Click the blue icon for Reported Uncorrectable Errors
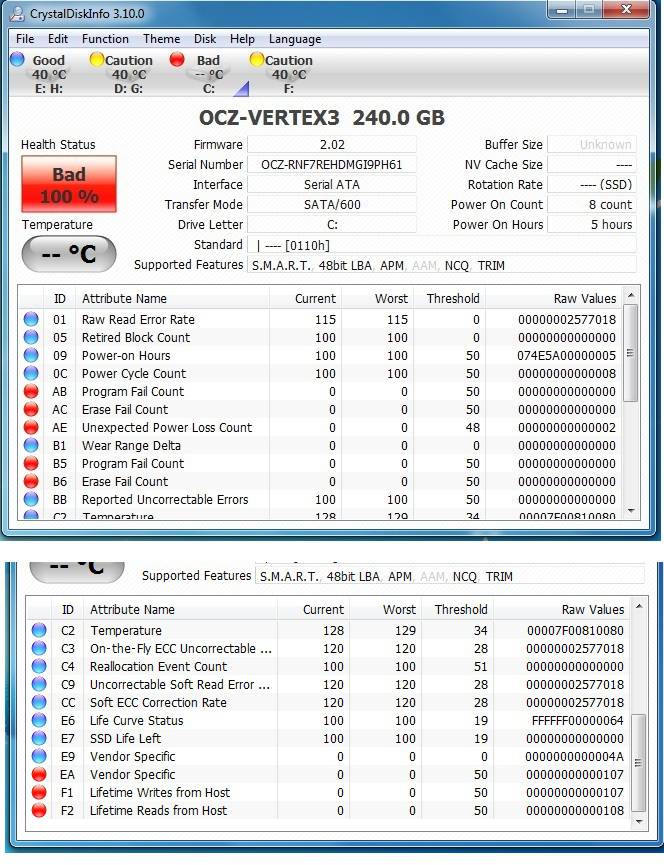 point(31,499)
